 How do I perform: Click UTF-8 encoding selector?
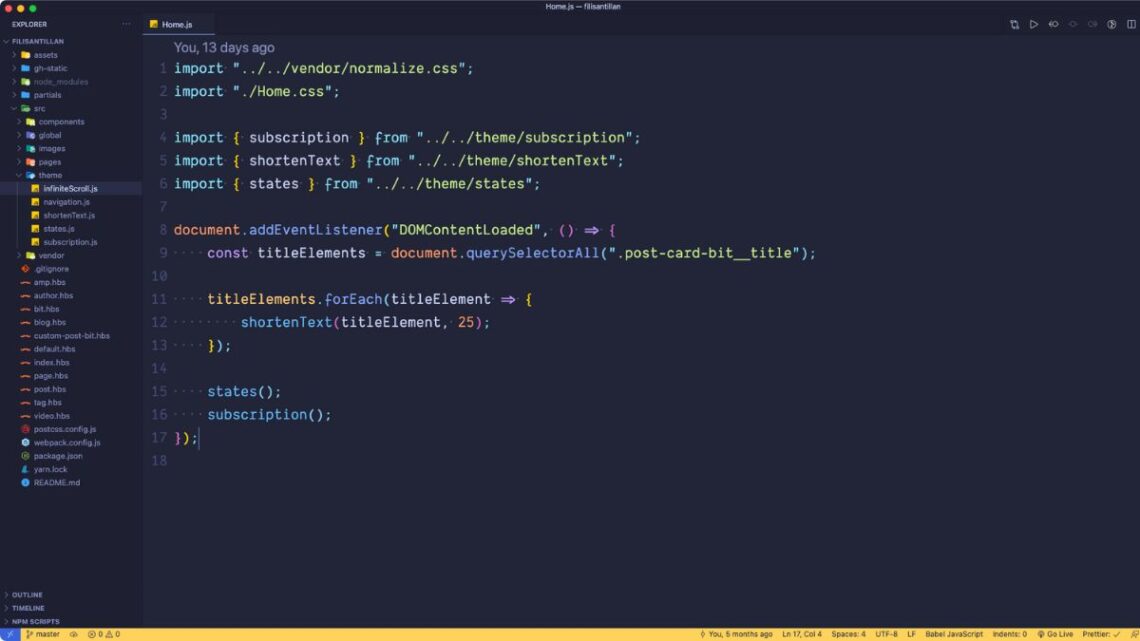tap(886, 634)
